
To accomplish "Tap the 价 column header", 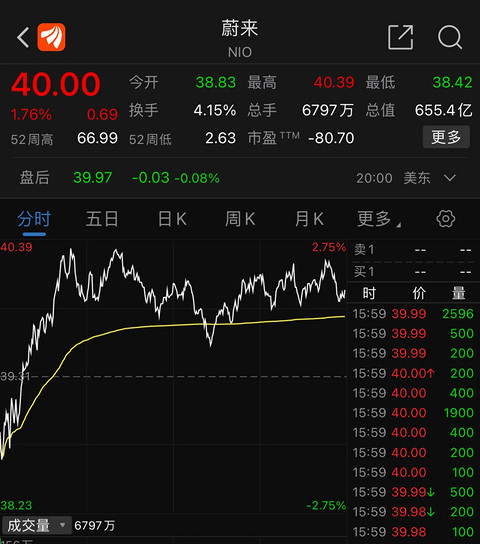I will click(419, 294).
